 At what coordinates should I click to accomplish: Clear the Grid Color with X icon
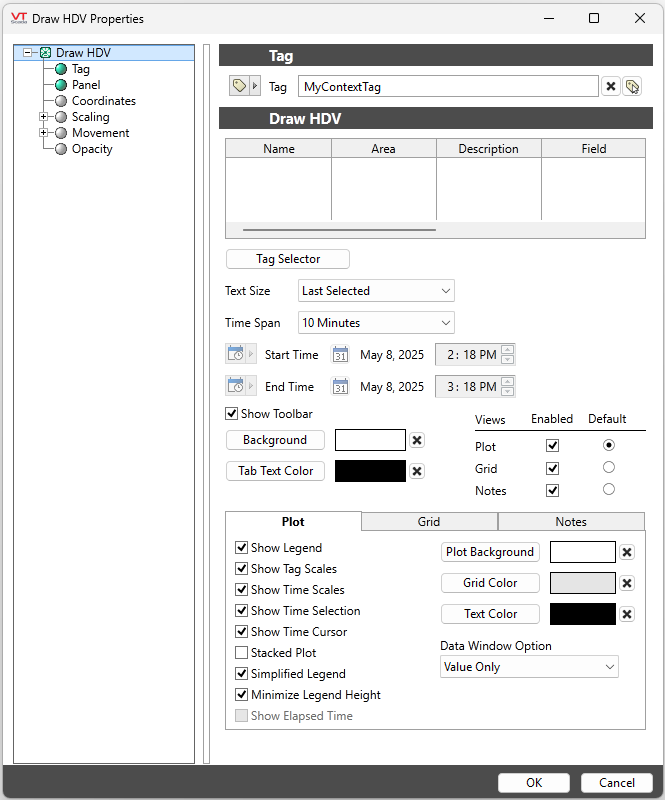point(627,583)
